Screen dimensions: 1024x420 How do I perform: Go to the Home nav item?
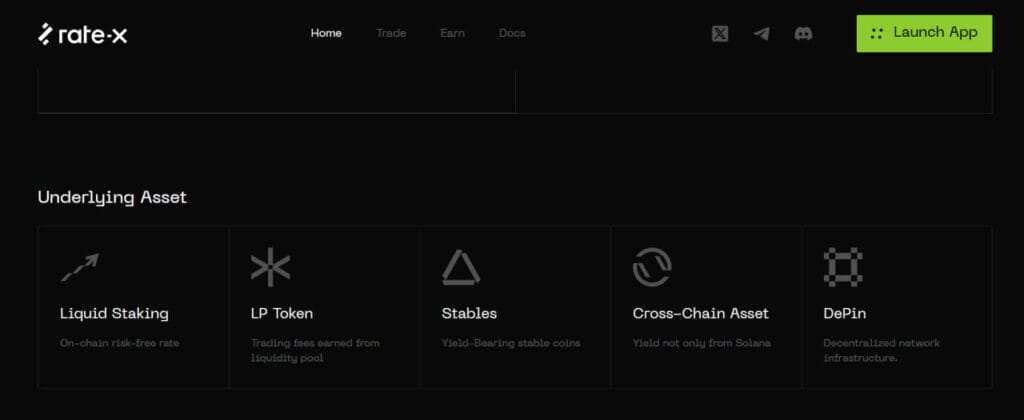tap(326, 33)
